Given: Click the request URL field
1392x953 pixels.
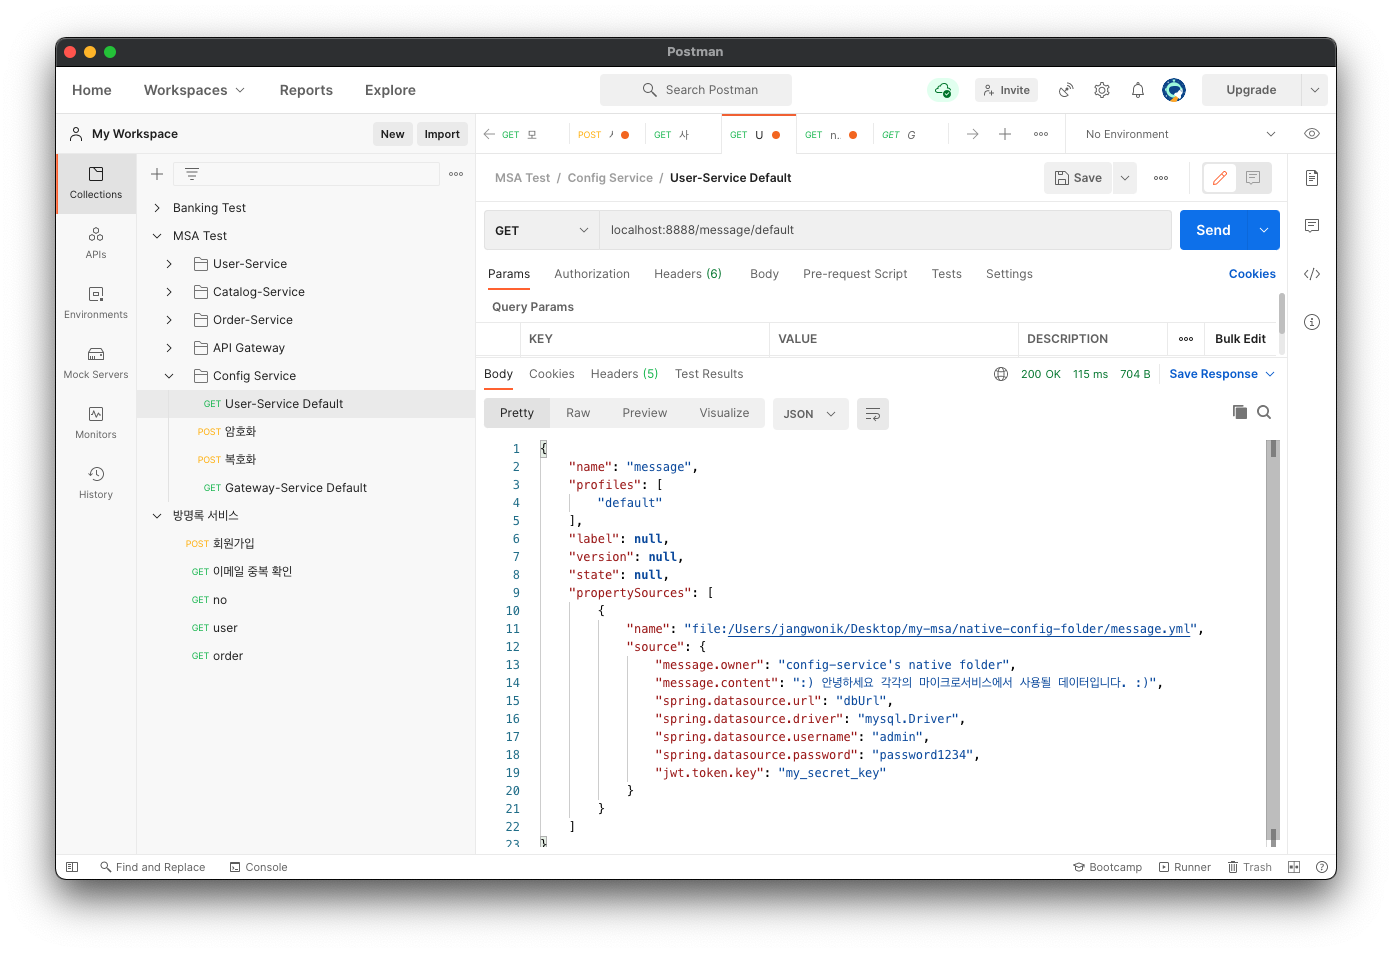Looking at the screenshot, I should tap(885, 230).
